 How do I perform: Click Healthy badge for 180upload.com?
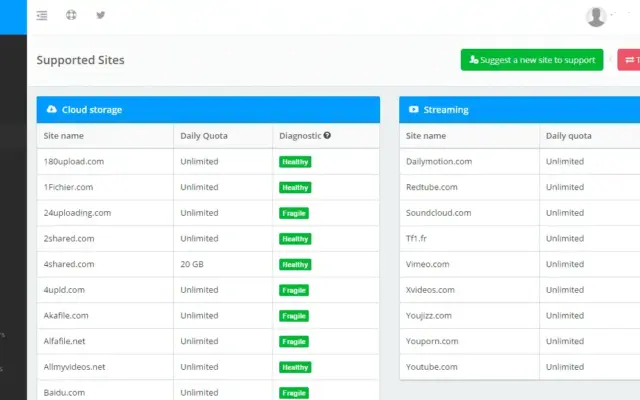pos(295,162)
